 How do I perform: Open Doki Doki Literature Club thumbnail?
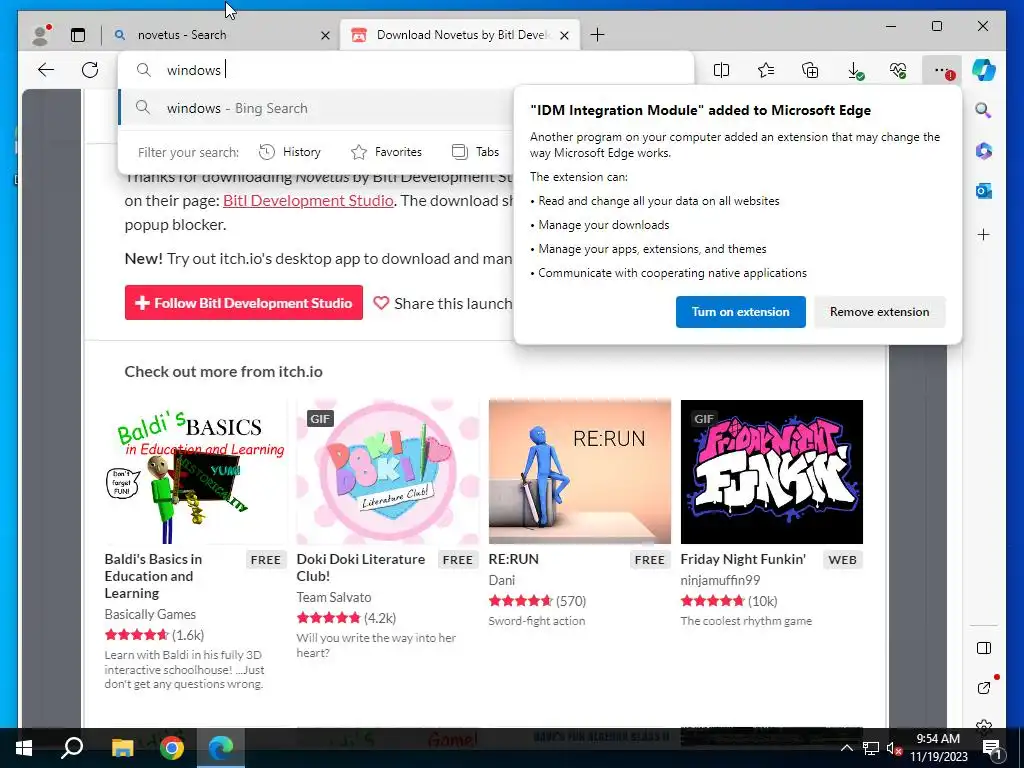pos(387,472)
